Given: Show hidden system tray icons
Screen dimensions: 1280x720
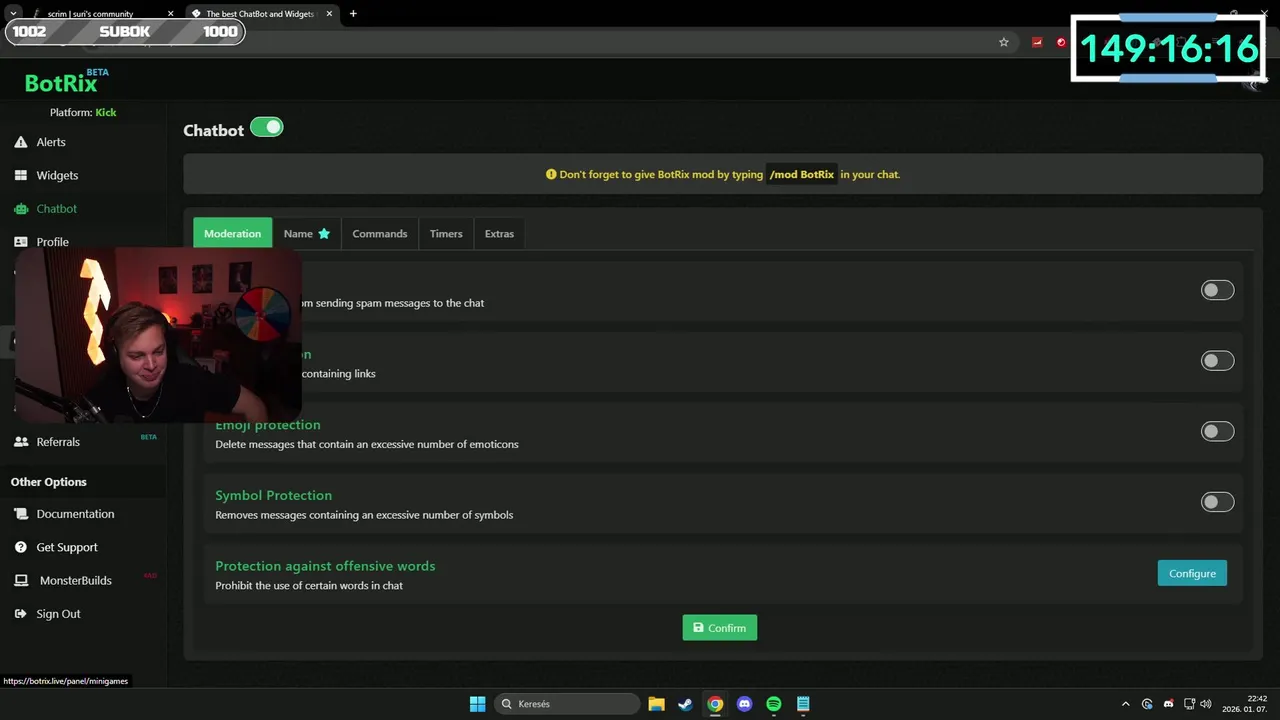Looking at the screenshot, I should 1126,704.
